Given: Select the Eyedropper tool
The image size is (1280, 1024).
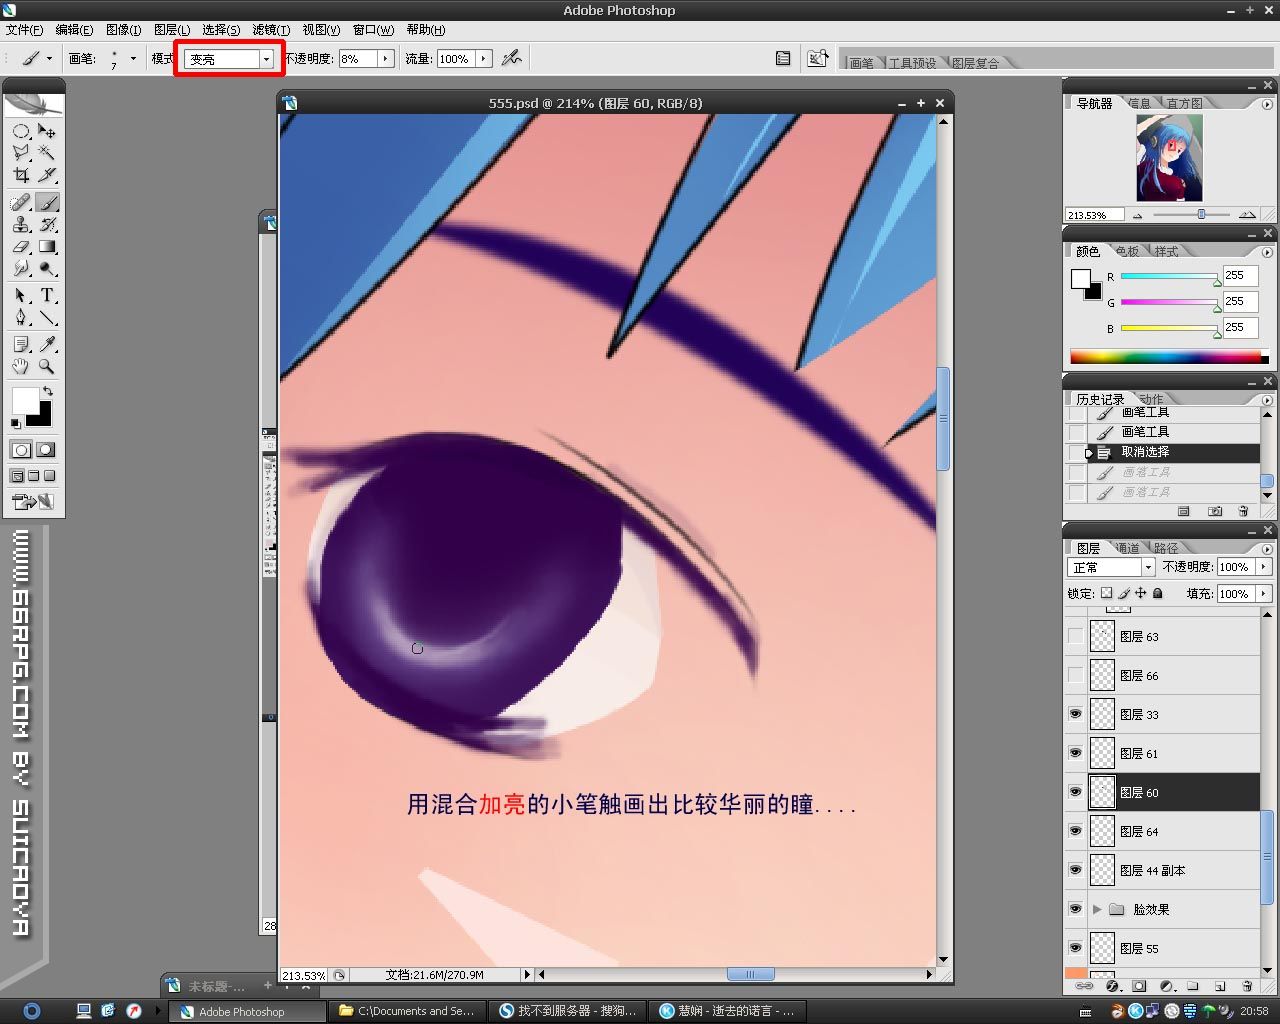Looking at the screenshot, I should tap(47, 344).
